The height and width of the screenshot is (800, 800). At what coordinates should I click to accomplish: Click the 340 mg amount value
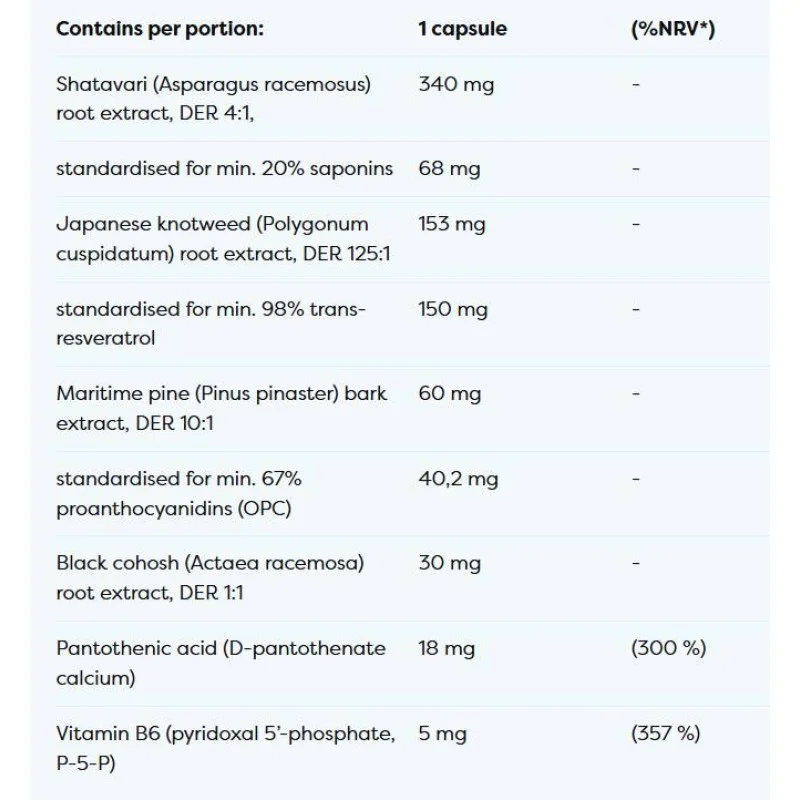tap(456, 85)
